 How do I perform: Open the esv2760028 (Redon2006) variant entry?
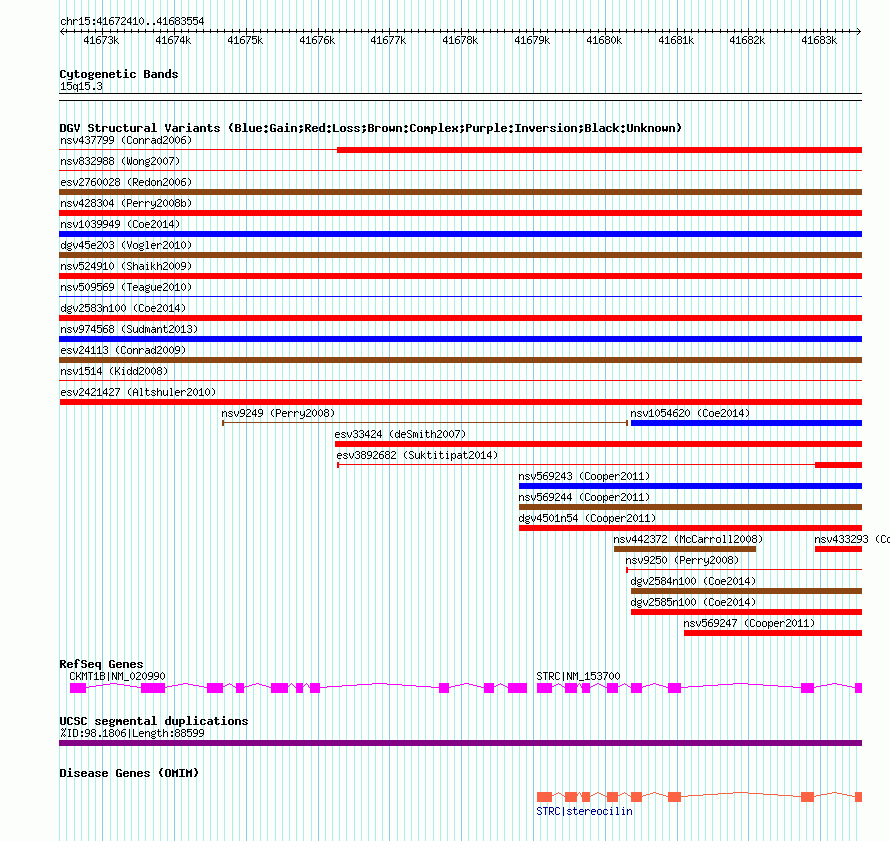(126, 182)
